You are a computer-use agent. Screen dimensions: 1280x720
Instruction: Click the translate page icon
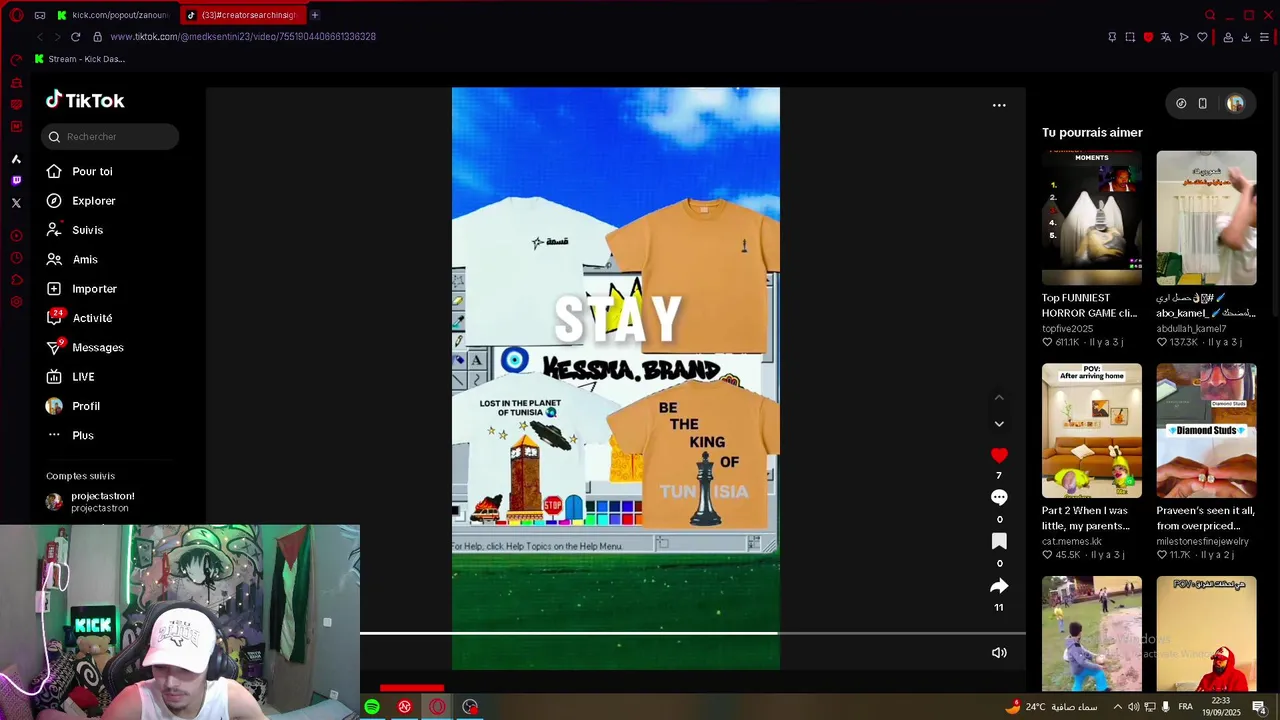1166,37
